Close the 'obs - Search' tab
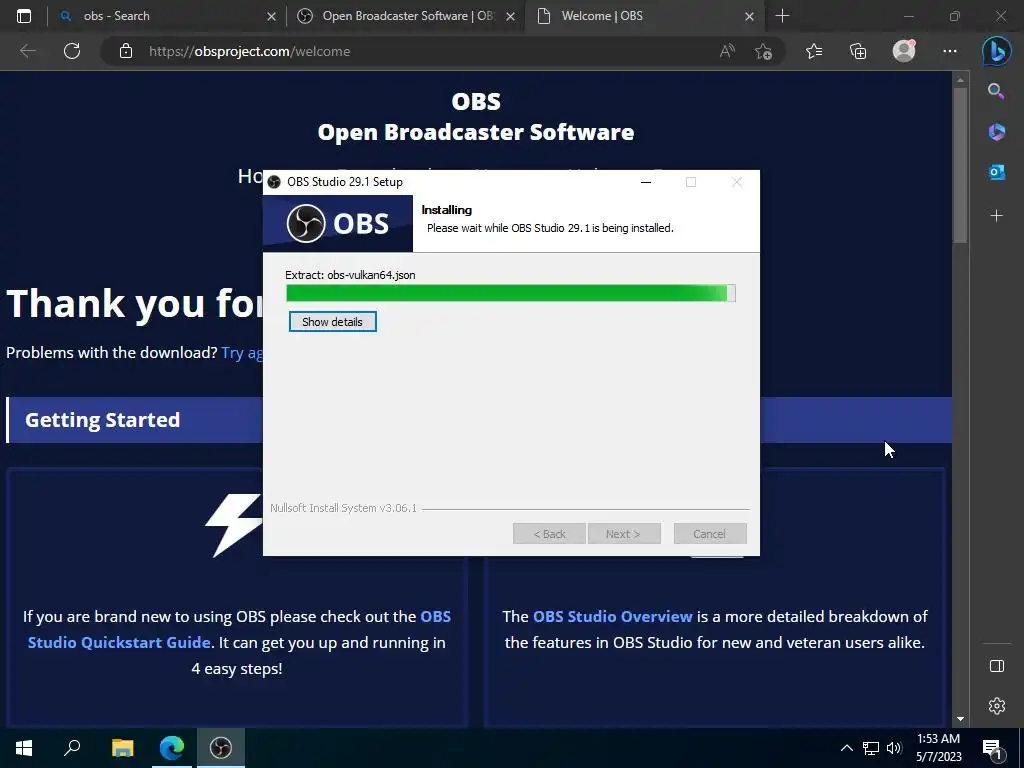1024x768 pixels. pos(272,16)
